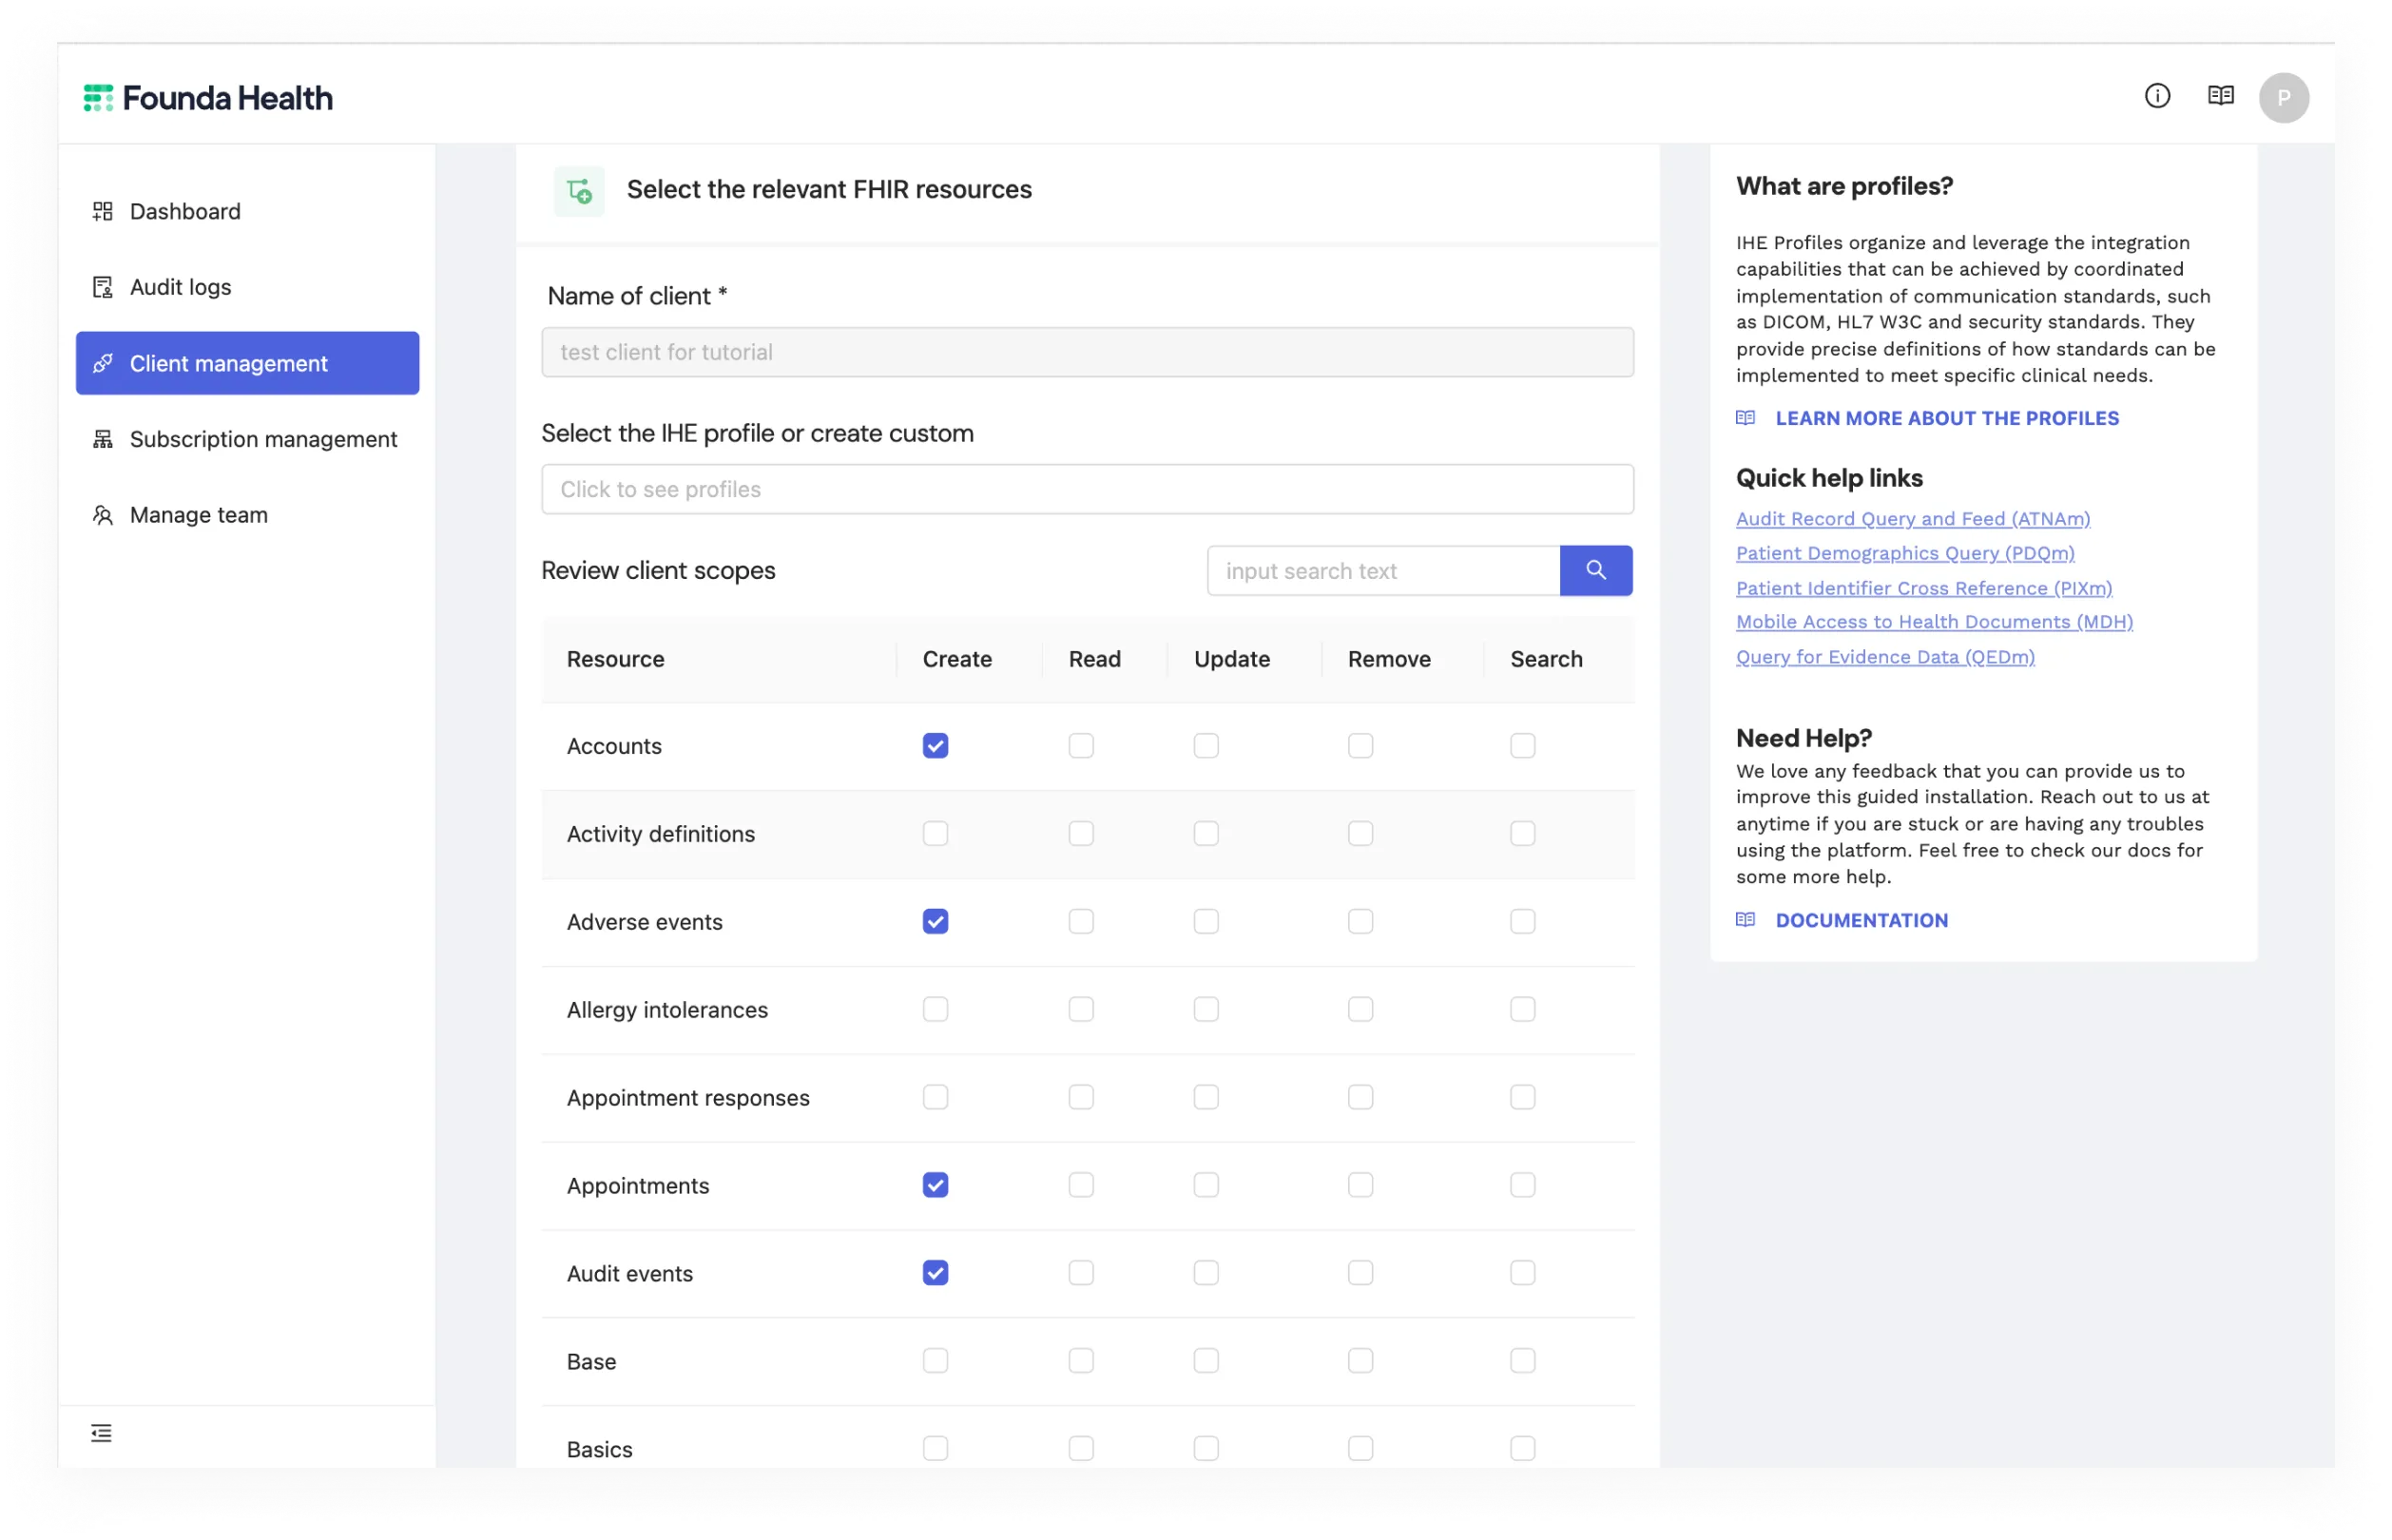2392x1540 pixels.
Task: Click the search magnifier button
Action: click(x=1596, y=570)
